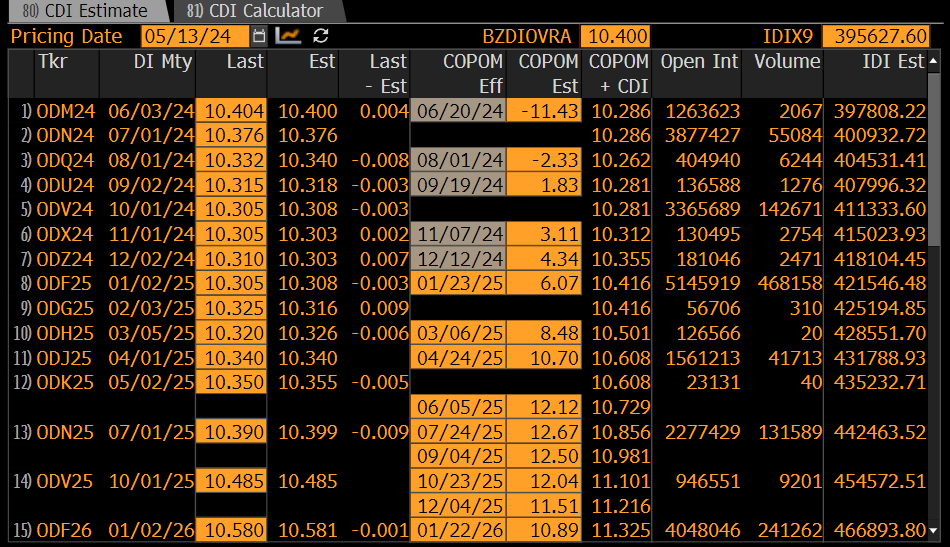Sort by the Volume column header

(787, 62)
